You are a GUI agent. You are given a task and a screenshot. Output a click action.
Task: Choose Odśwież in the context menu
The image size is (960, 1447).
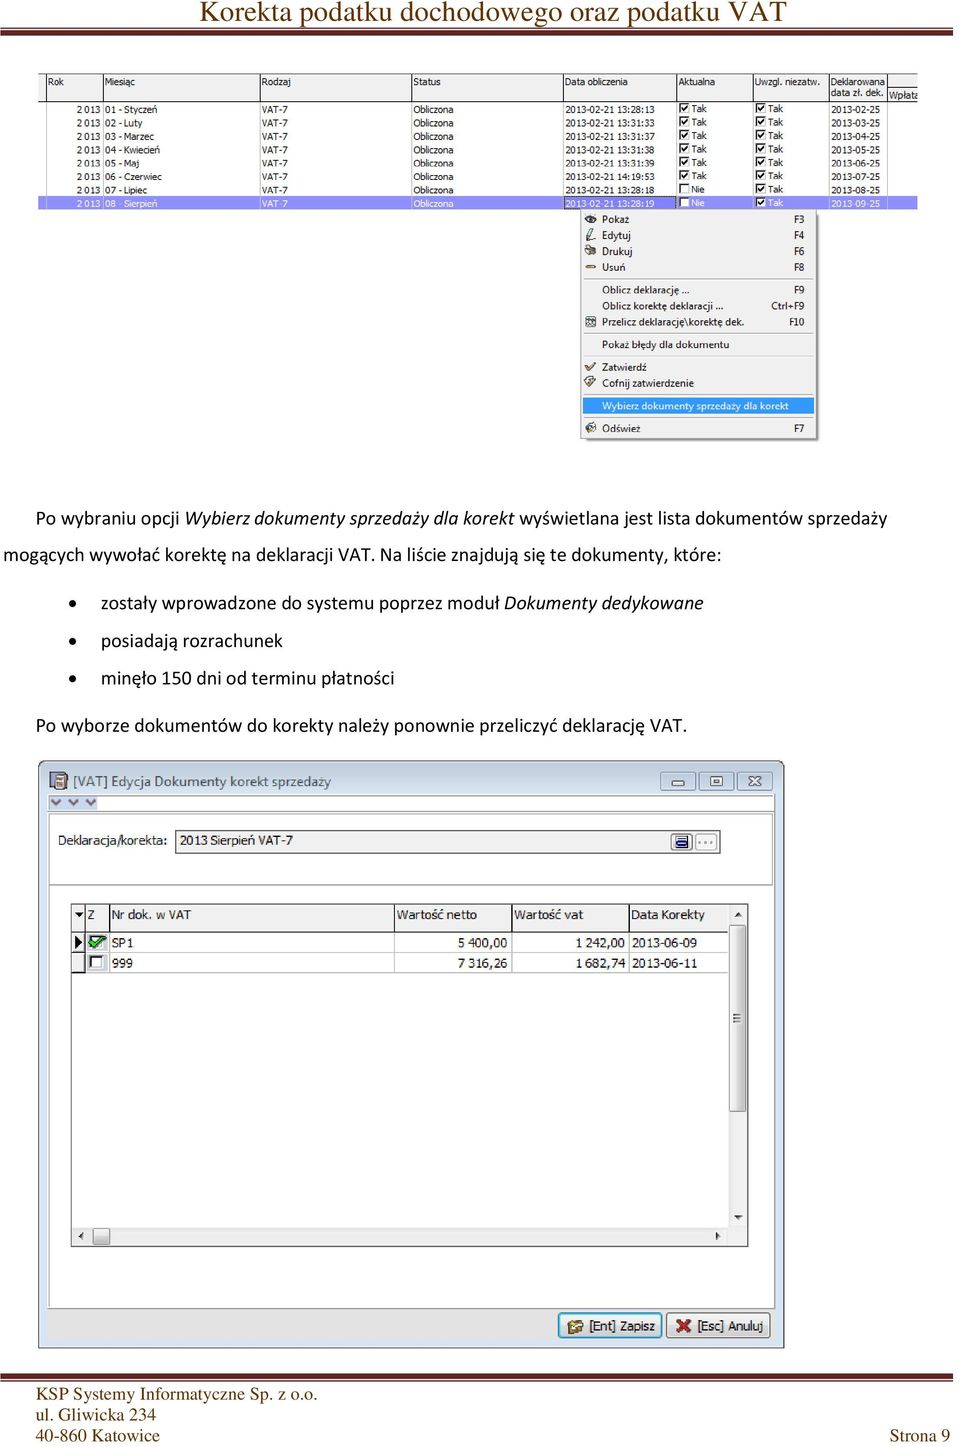point(697,428)
